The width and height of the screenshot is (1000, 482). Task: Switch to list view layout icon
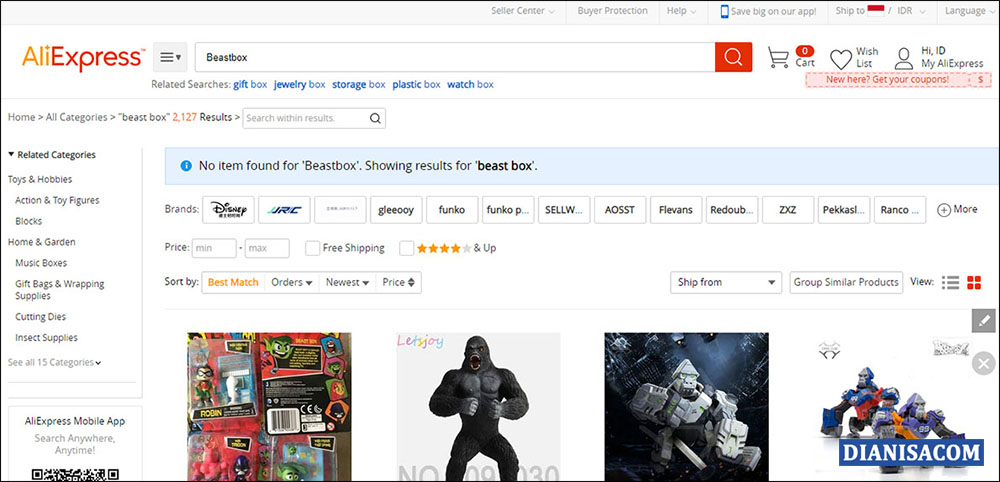951,283
